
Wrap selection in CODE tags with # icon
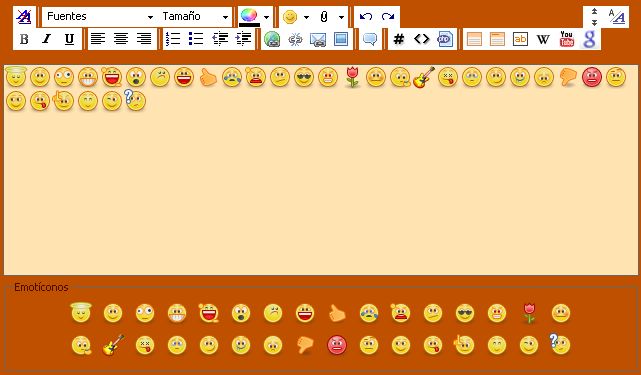[399, 39]
